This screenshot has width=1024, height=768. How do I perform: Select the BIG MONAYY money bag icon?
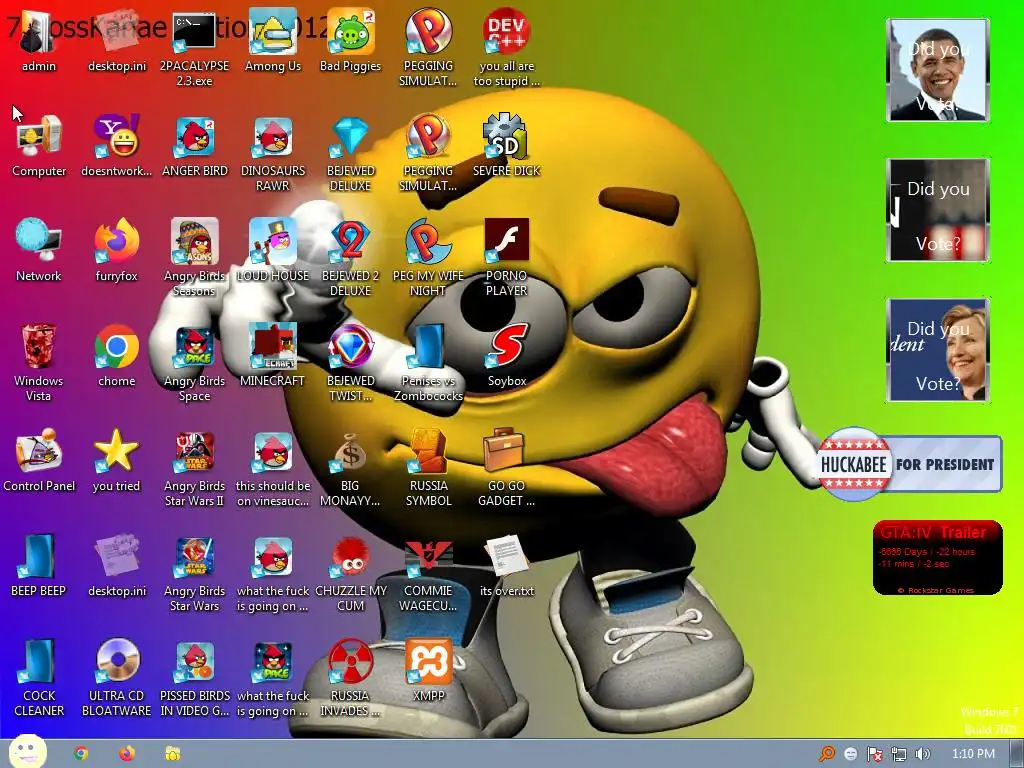[350, 451]
